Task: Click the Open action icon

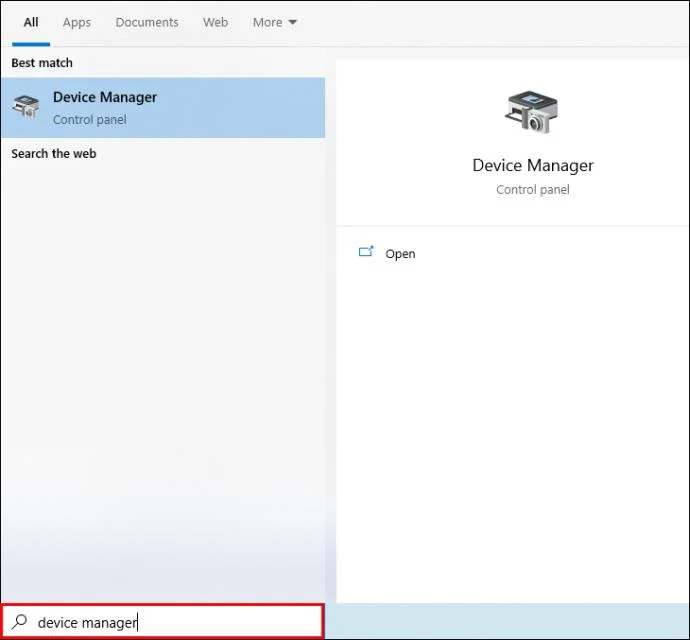Action: tap(366, 252)
